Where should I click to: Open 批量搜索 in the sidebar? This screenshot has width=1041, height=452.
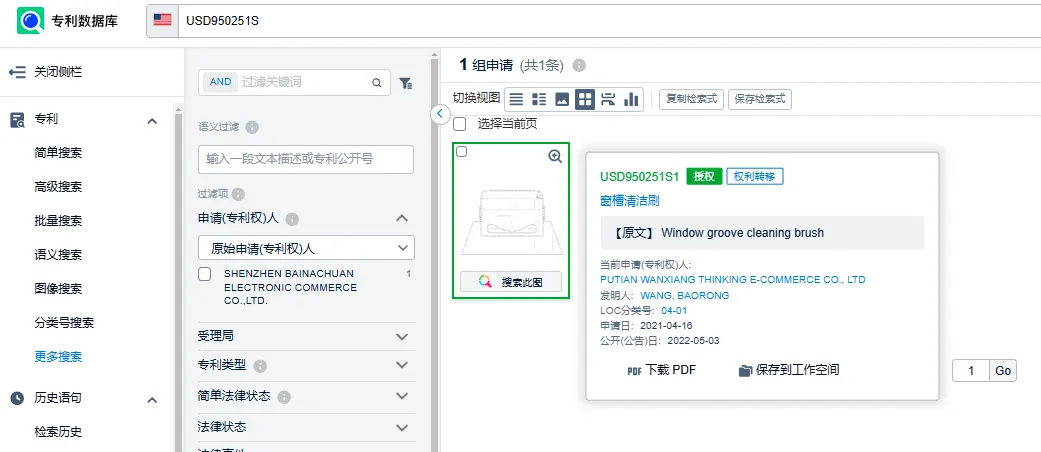tap(58, 221)
